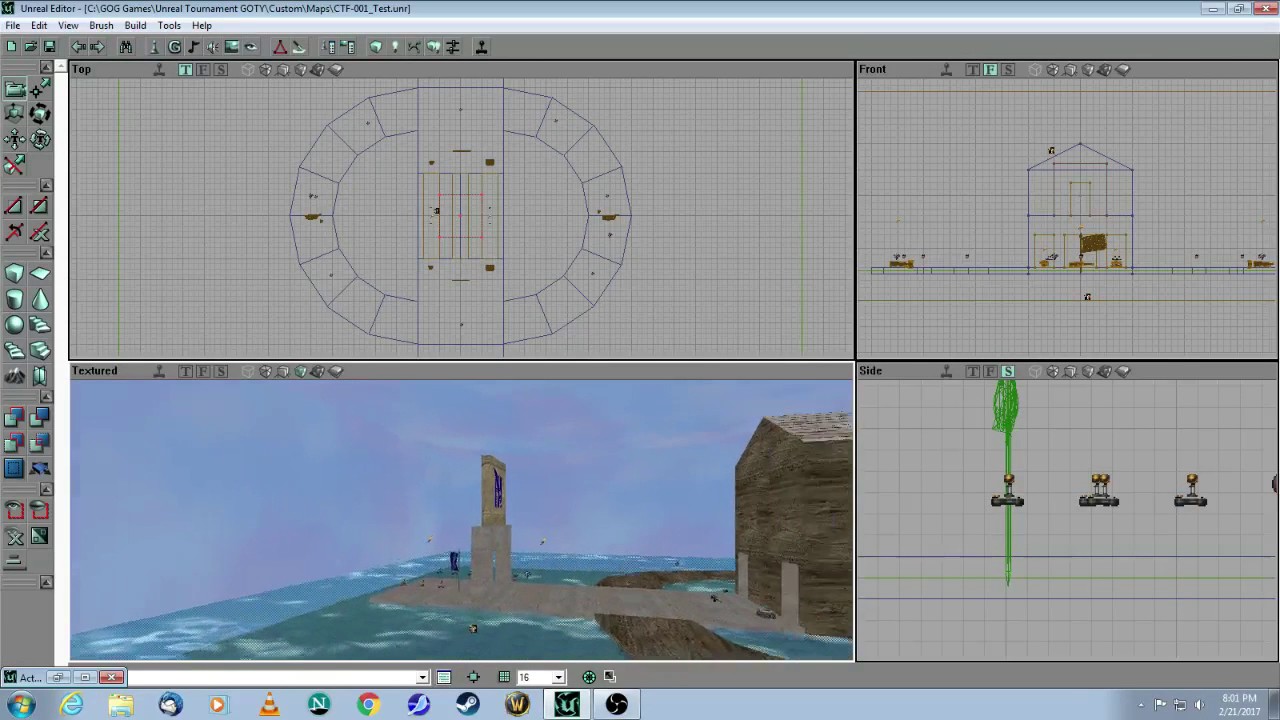Image resolution: width=1280 pixels, height=720 pixels.
Task: Open the Sound browser
Action: (x=213, y=47)
